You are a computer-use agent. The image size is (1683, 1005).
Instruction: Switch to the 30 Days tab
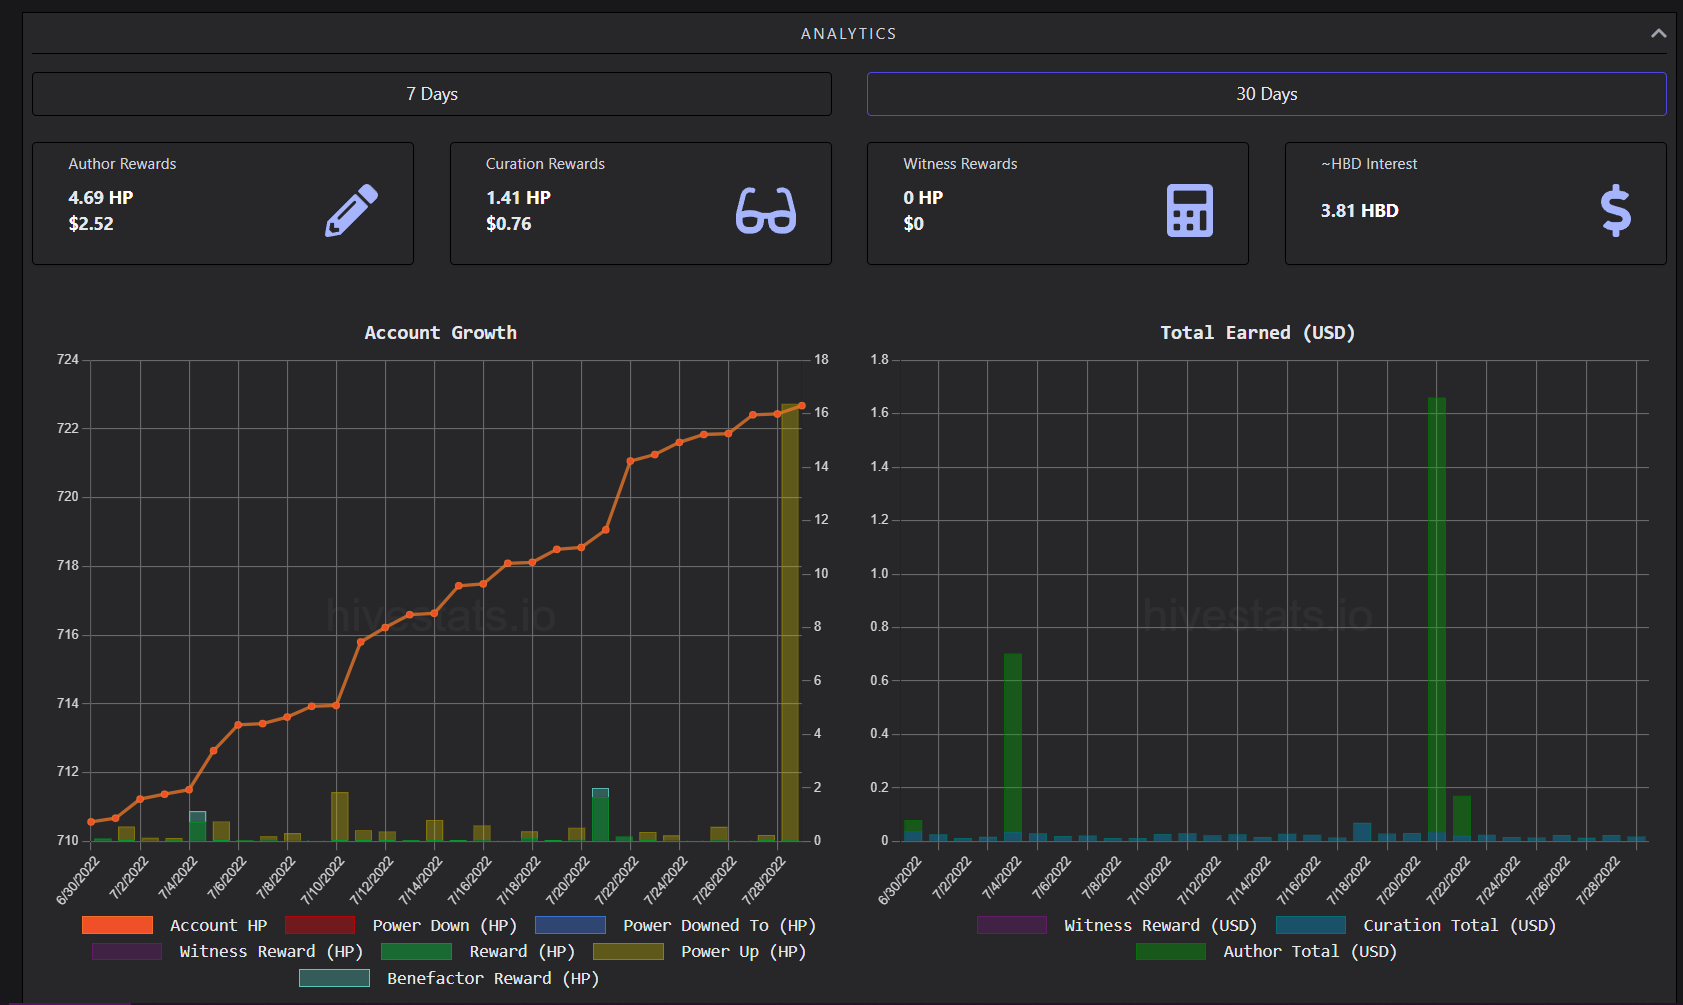point(1266,94)
